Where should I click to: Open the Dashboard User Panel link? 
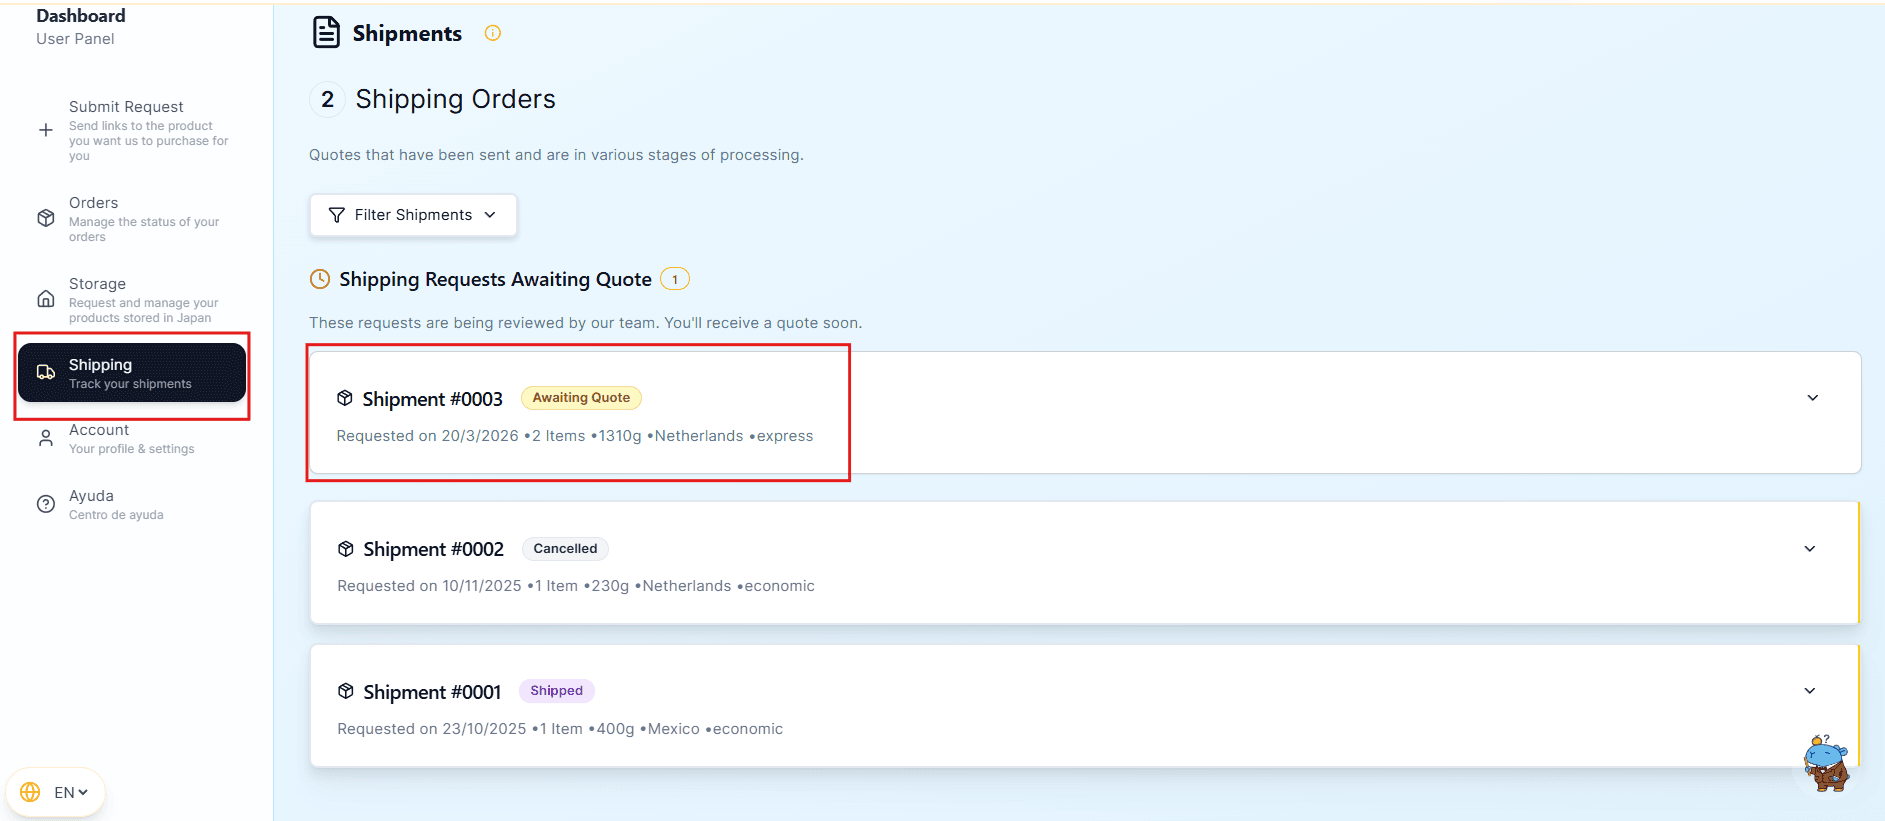point(81,26)
